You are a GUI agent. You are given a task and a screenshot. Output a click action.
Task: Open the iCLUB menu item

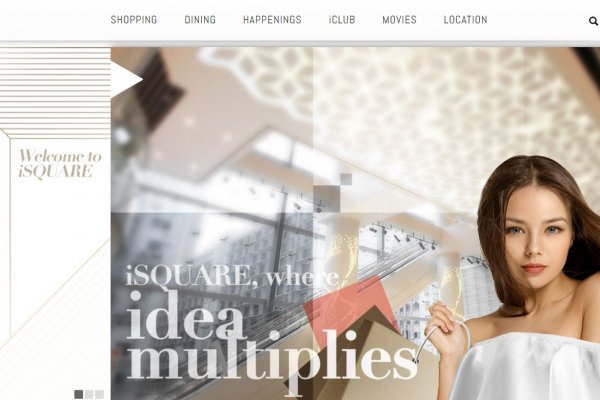pyautogui.click(x=342, y=20)
